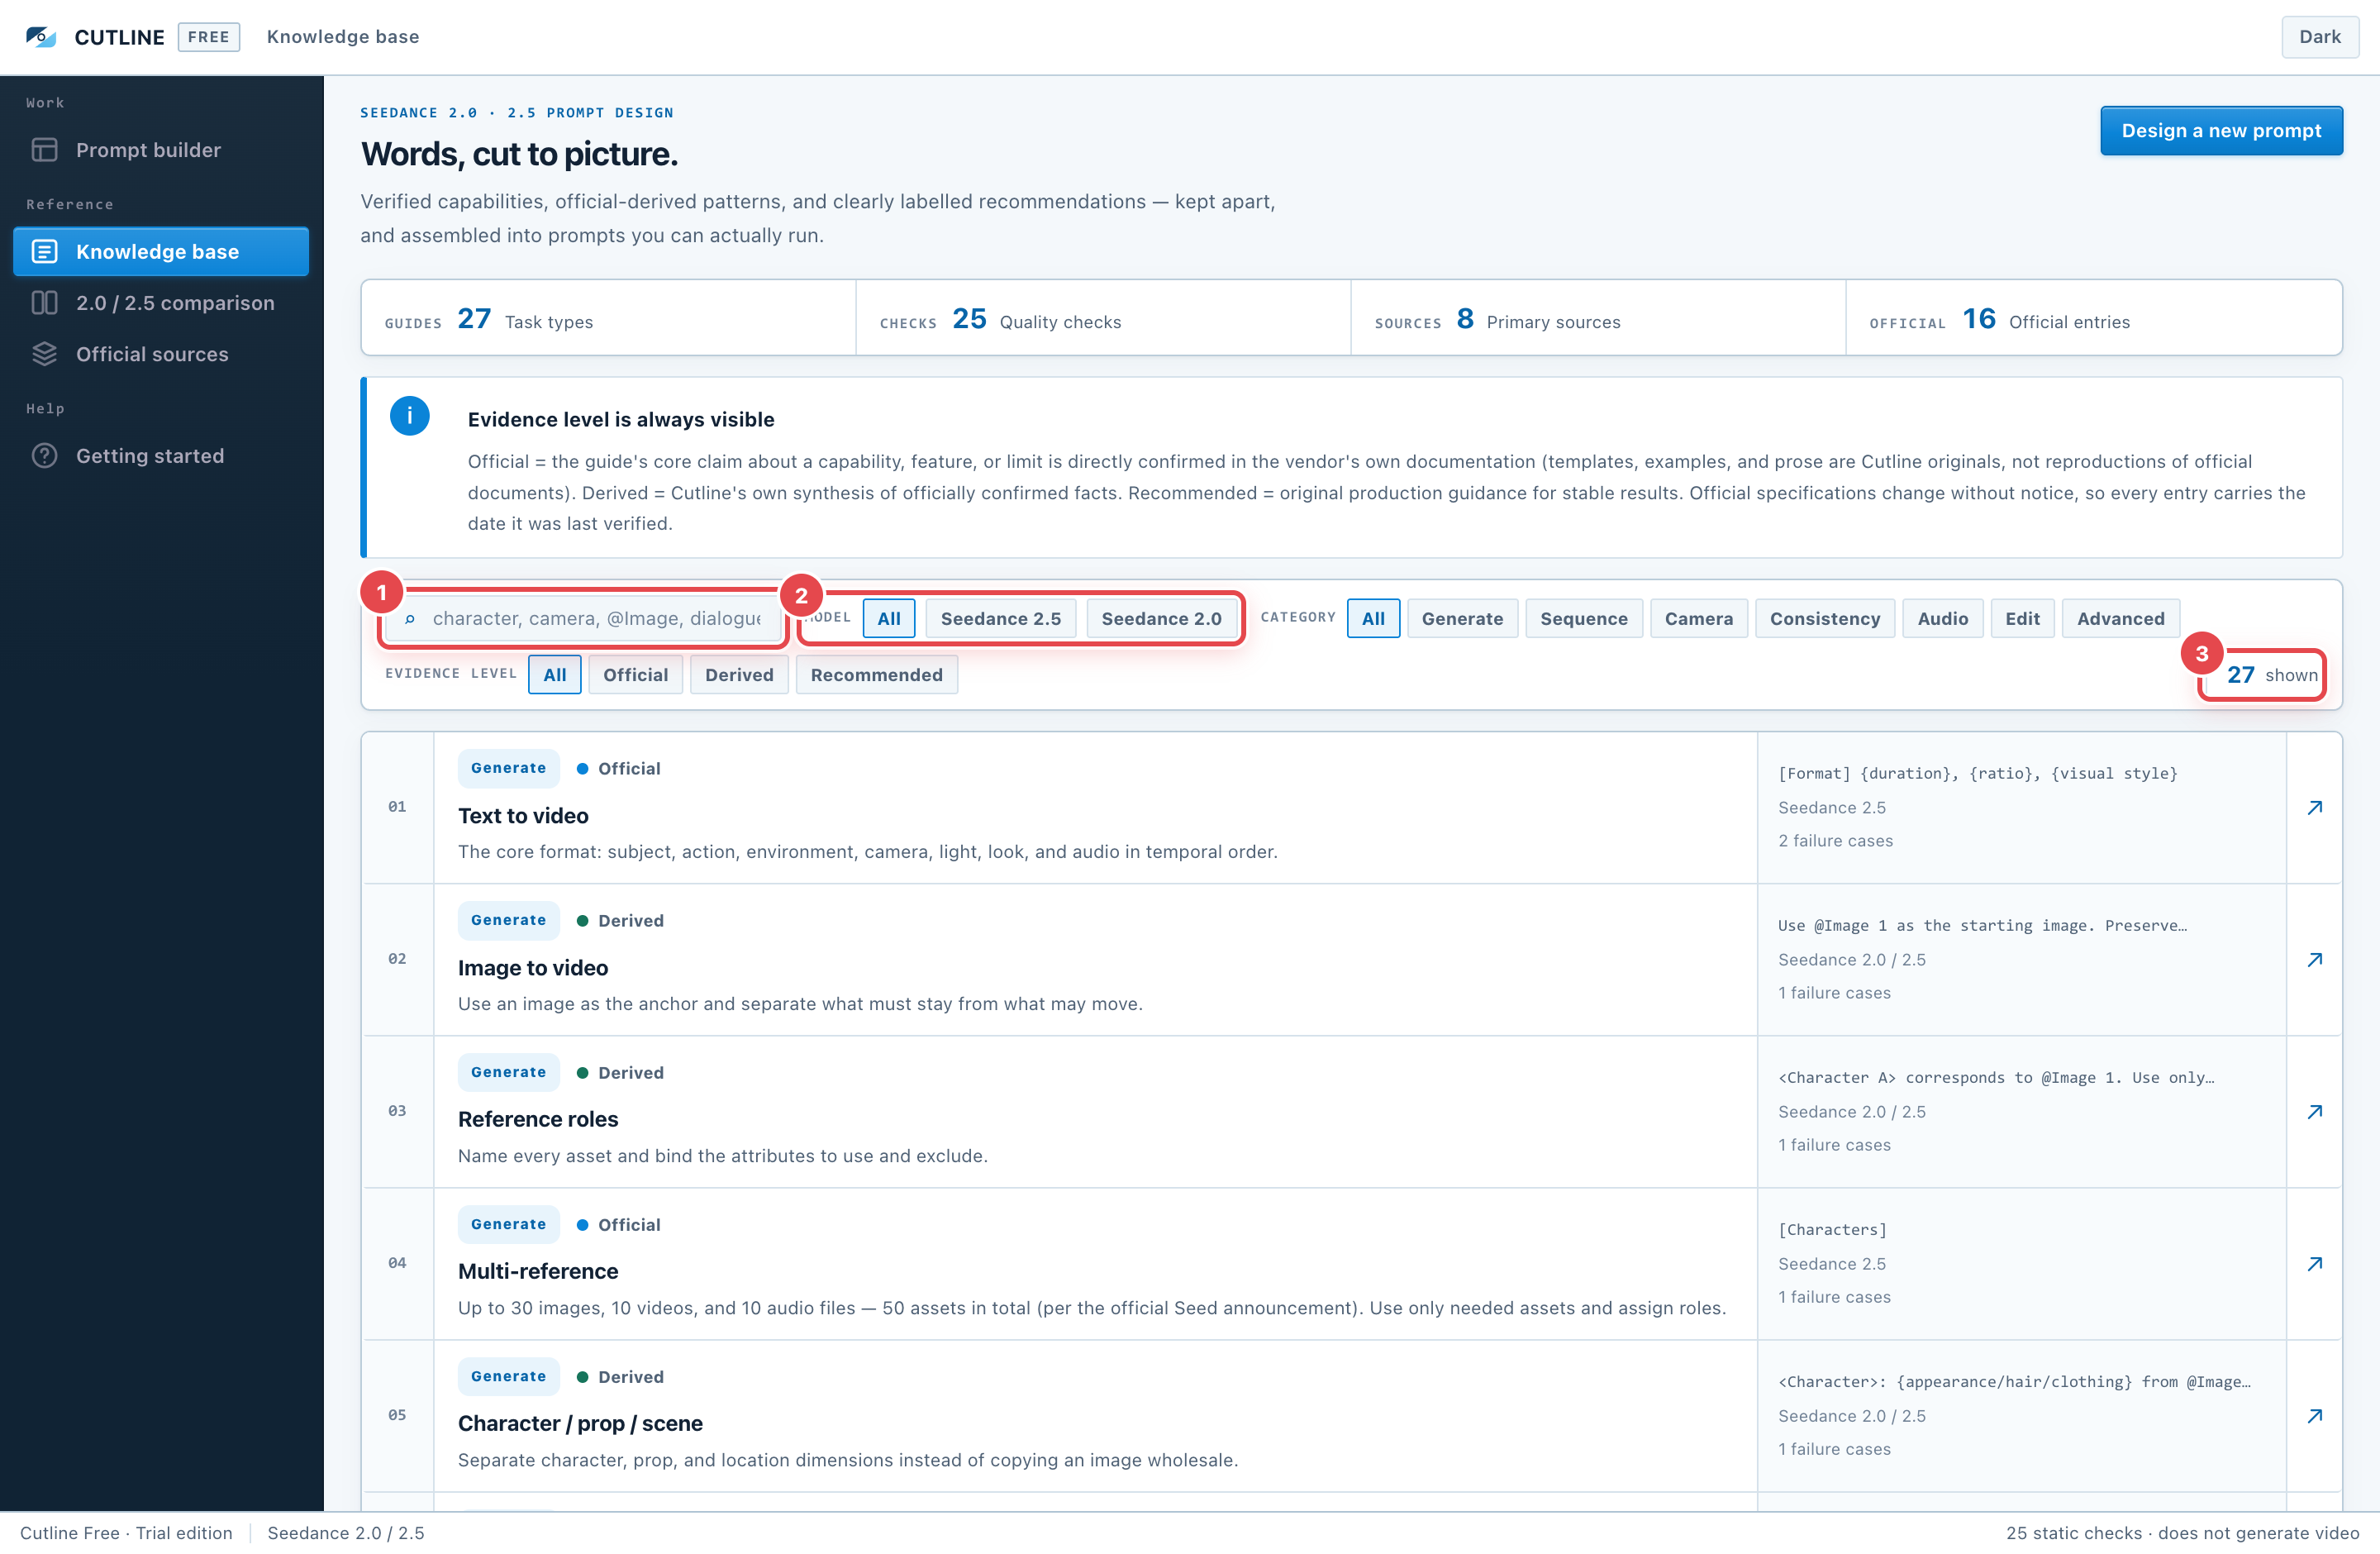The height and width of the screenshot is (1554, 2380).
Task: Open the Character / prop / scene title
Action: click(580, 1424)
